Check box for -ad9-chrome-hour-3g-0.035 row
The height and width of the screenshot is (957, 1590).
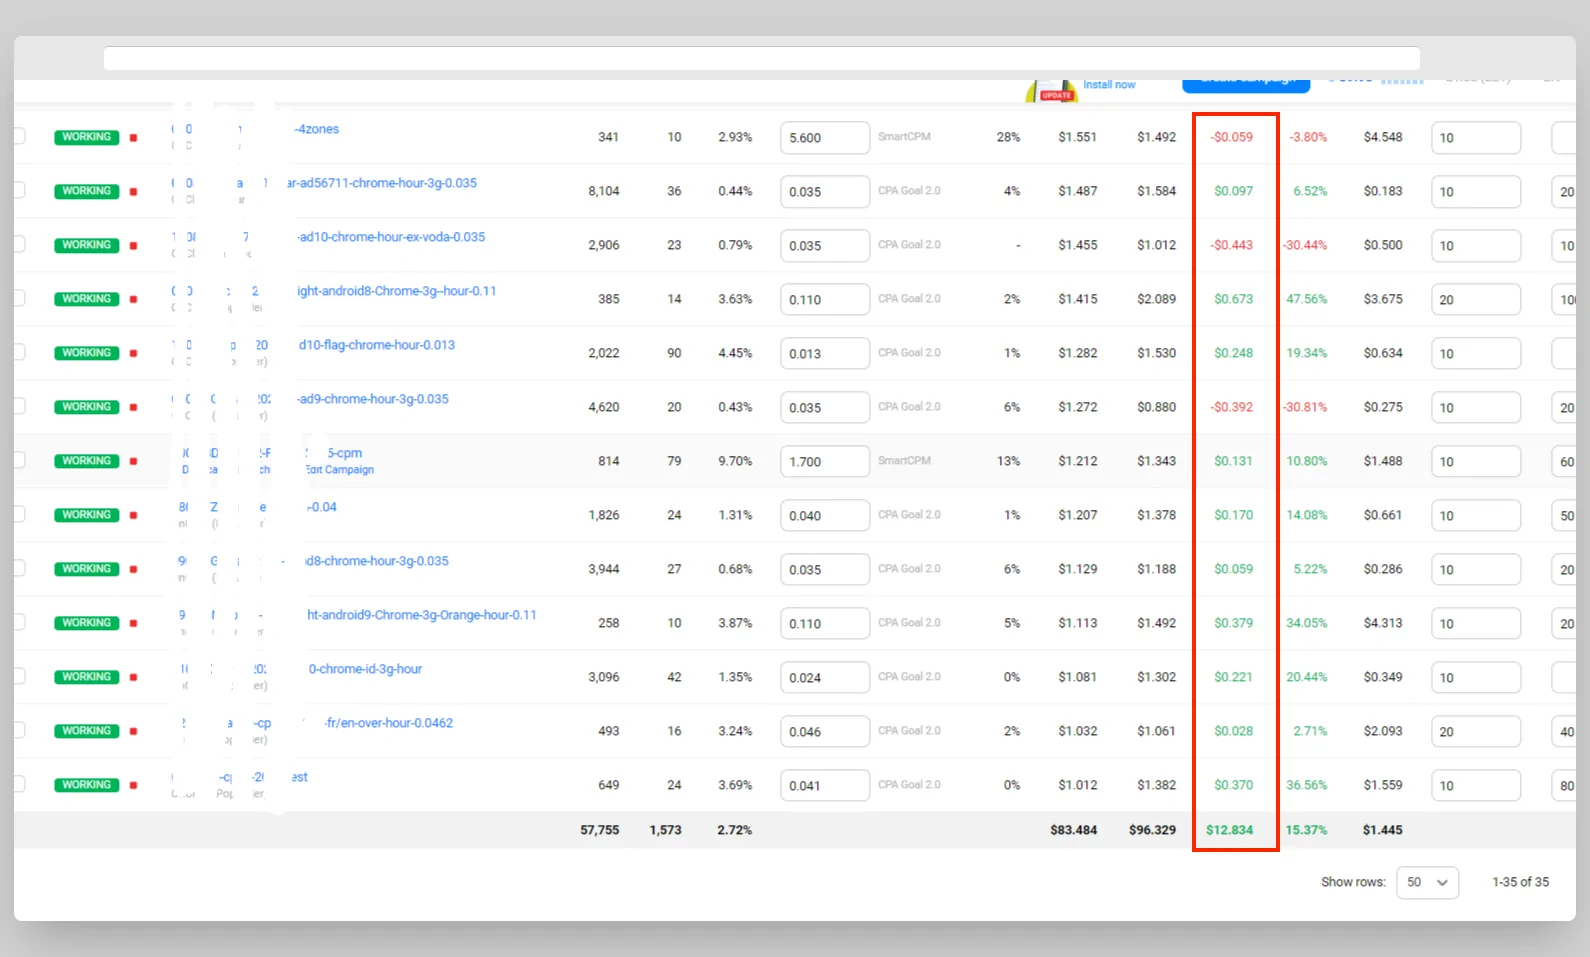point(19,406)
